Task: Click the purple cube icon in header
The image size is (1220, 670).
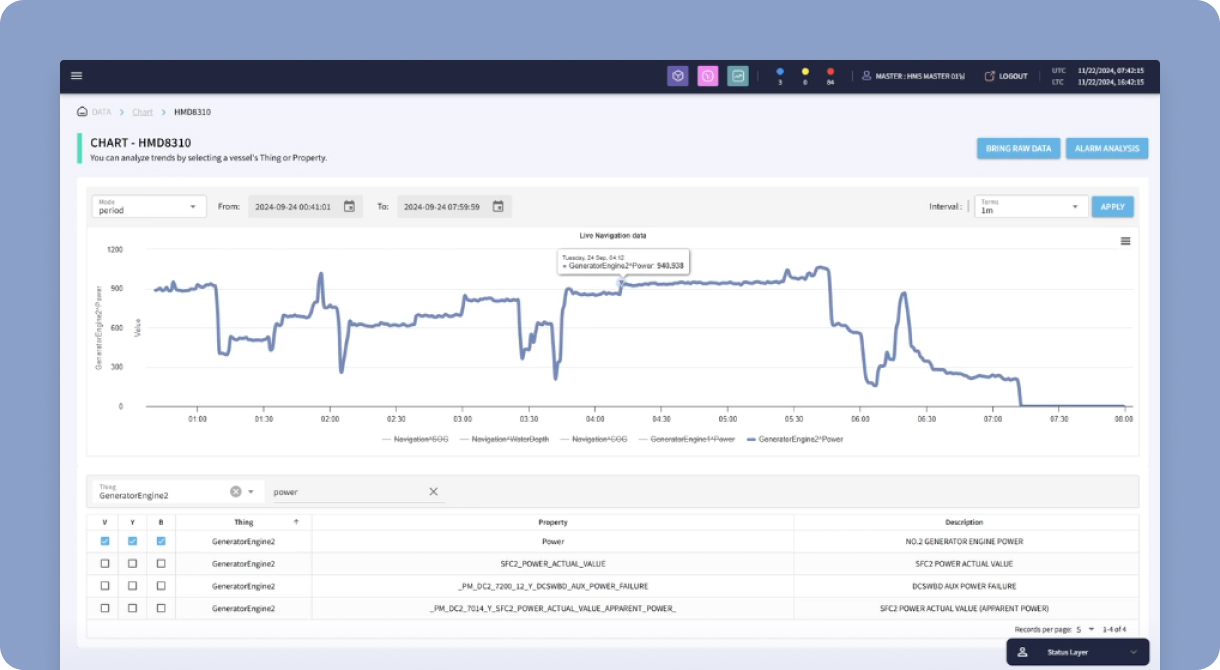Action: (x=678, y=76)
